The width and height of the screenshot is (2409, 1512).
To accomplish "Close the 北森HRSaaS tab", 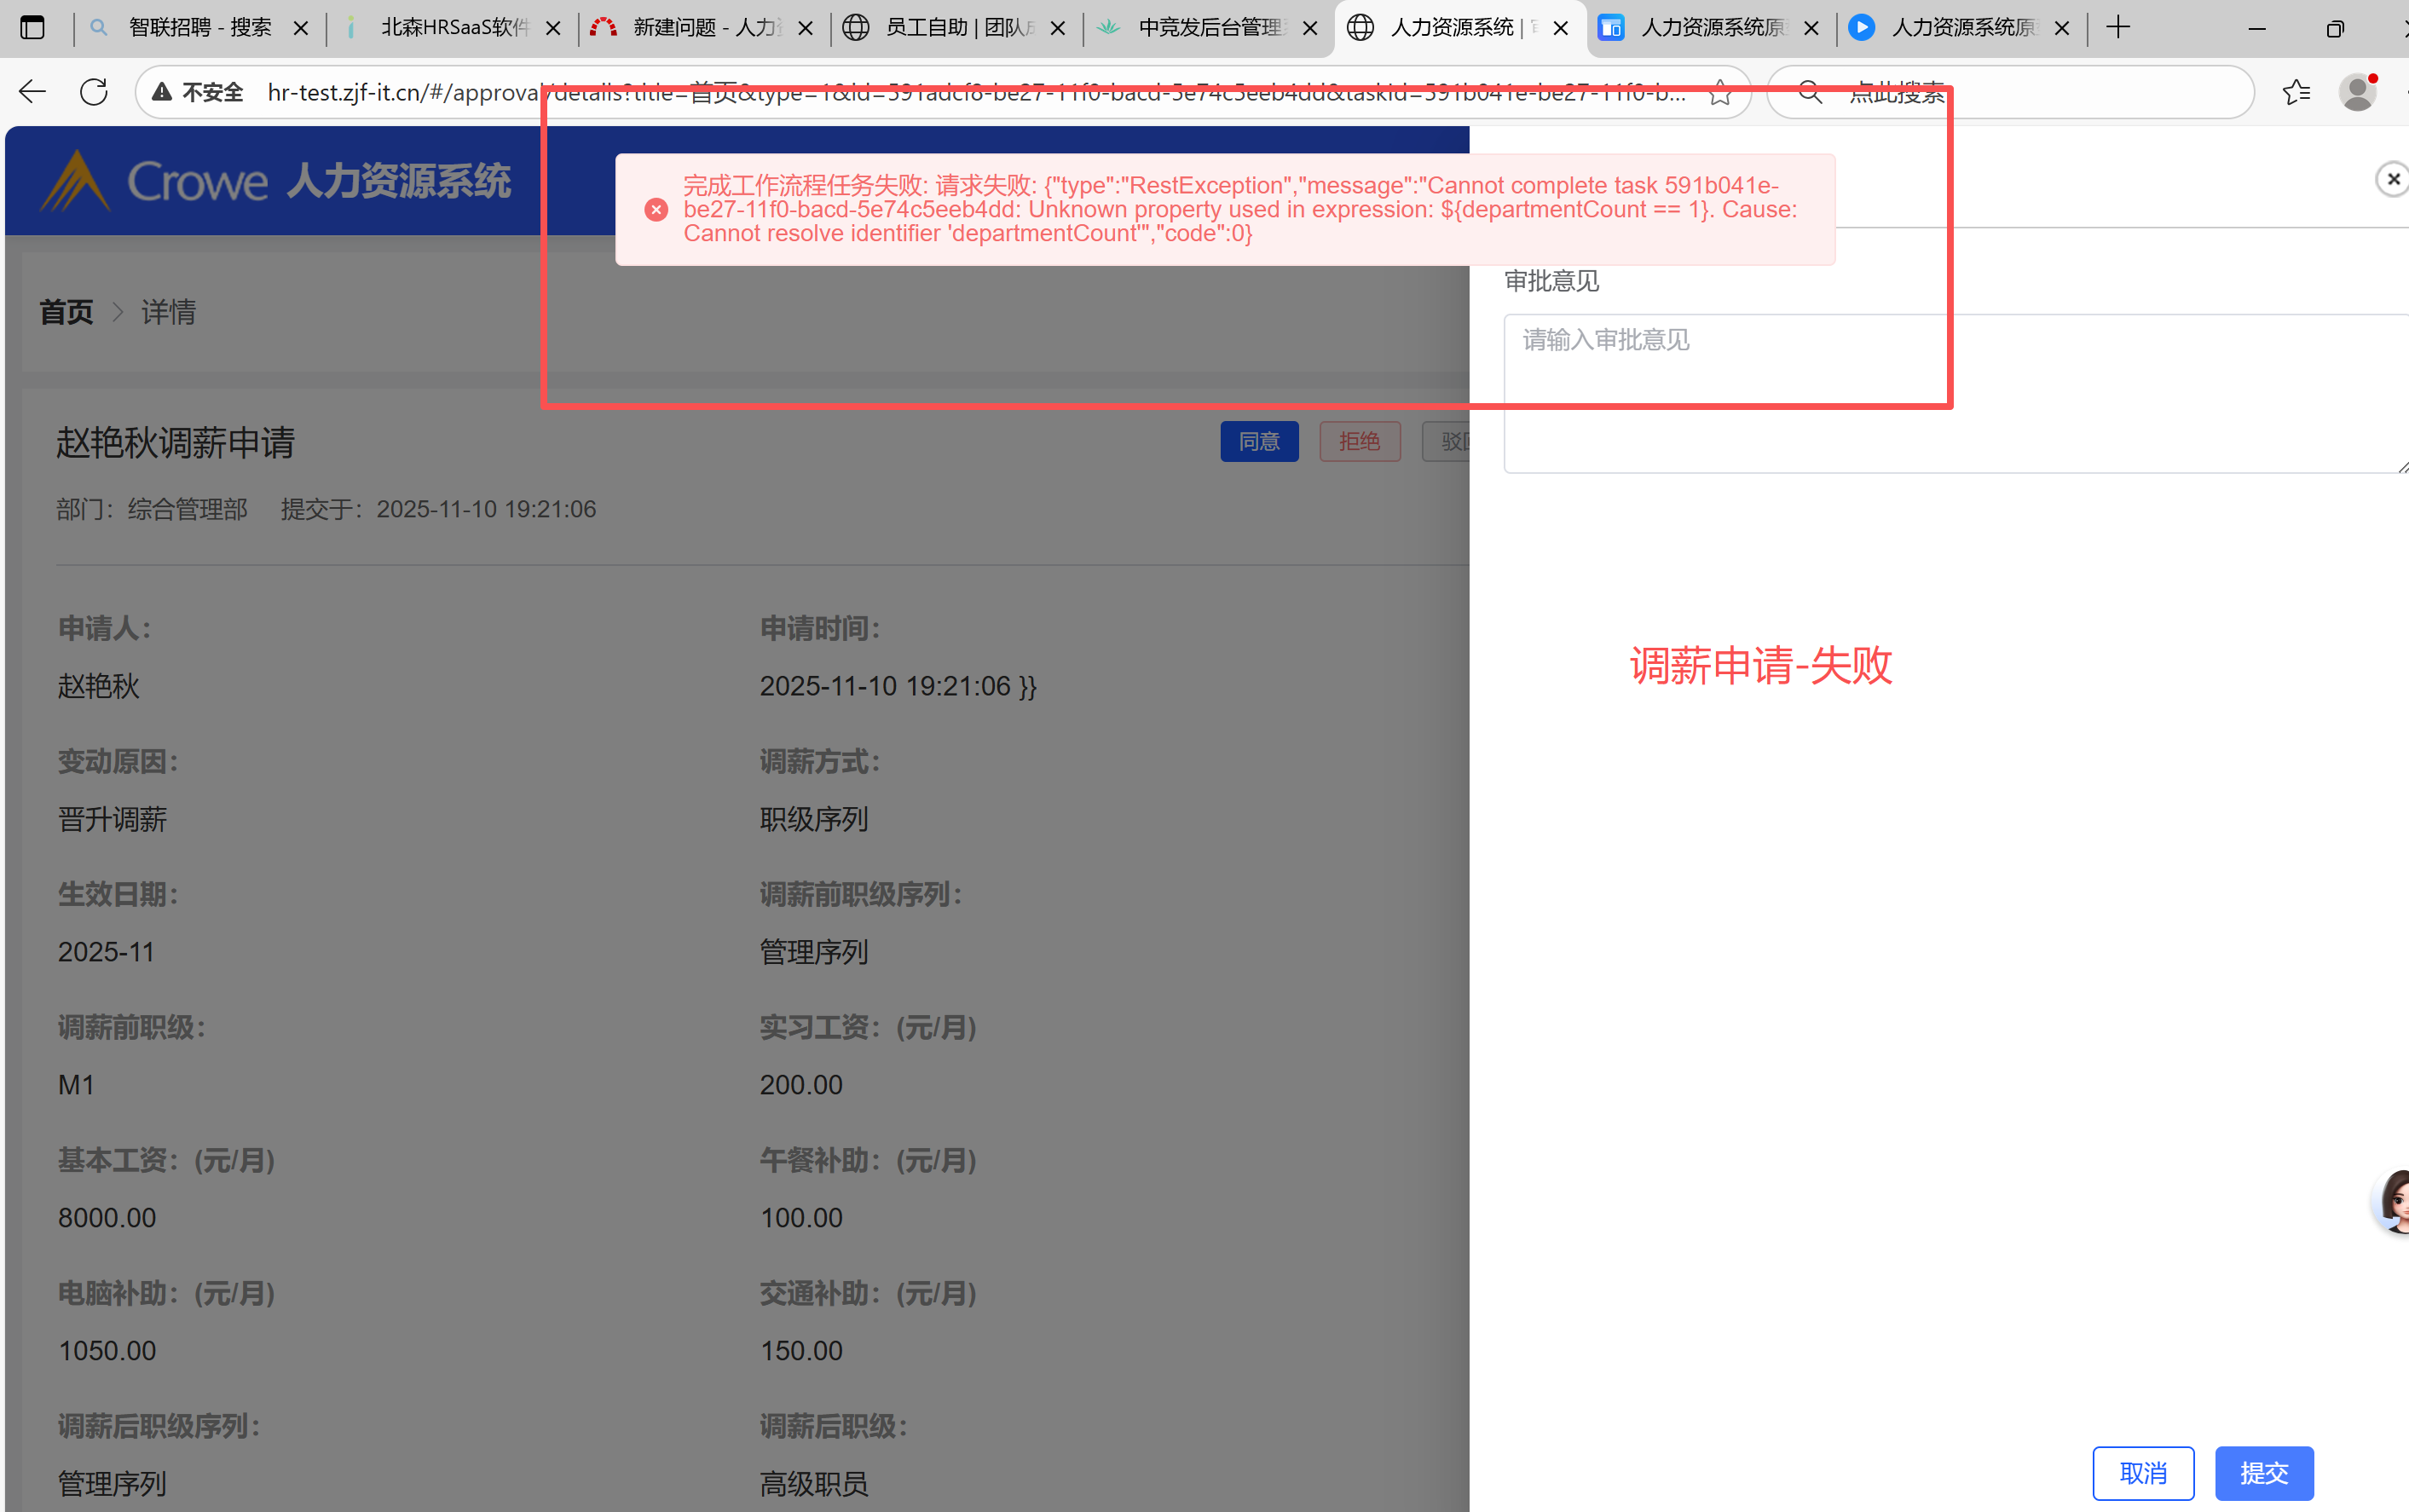I will (x=553, y=28).
